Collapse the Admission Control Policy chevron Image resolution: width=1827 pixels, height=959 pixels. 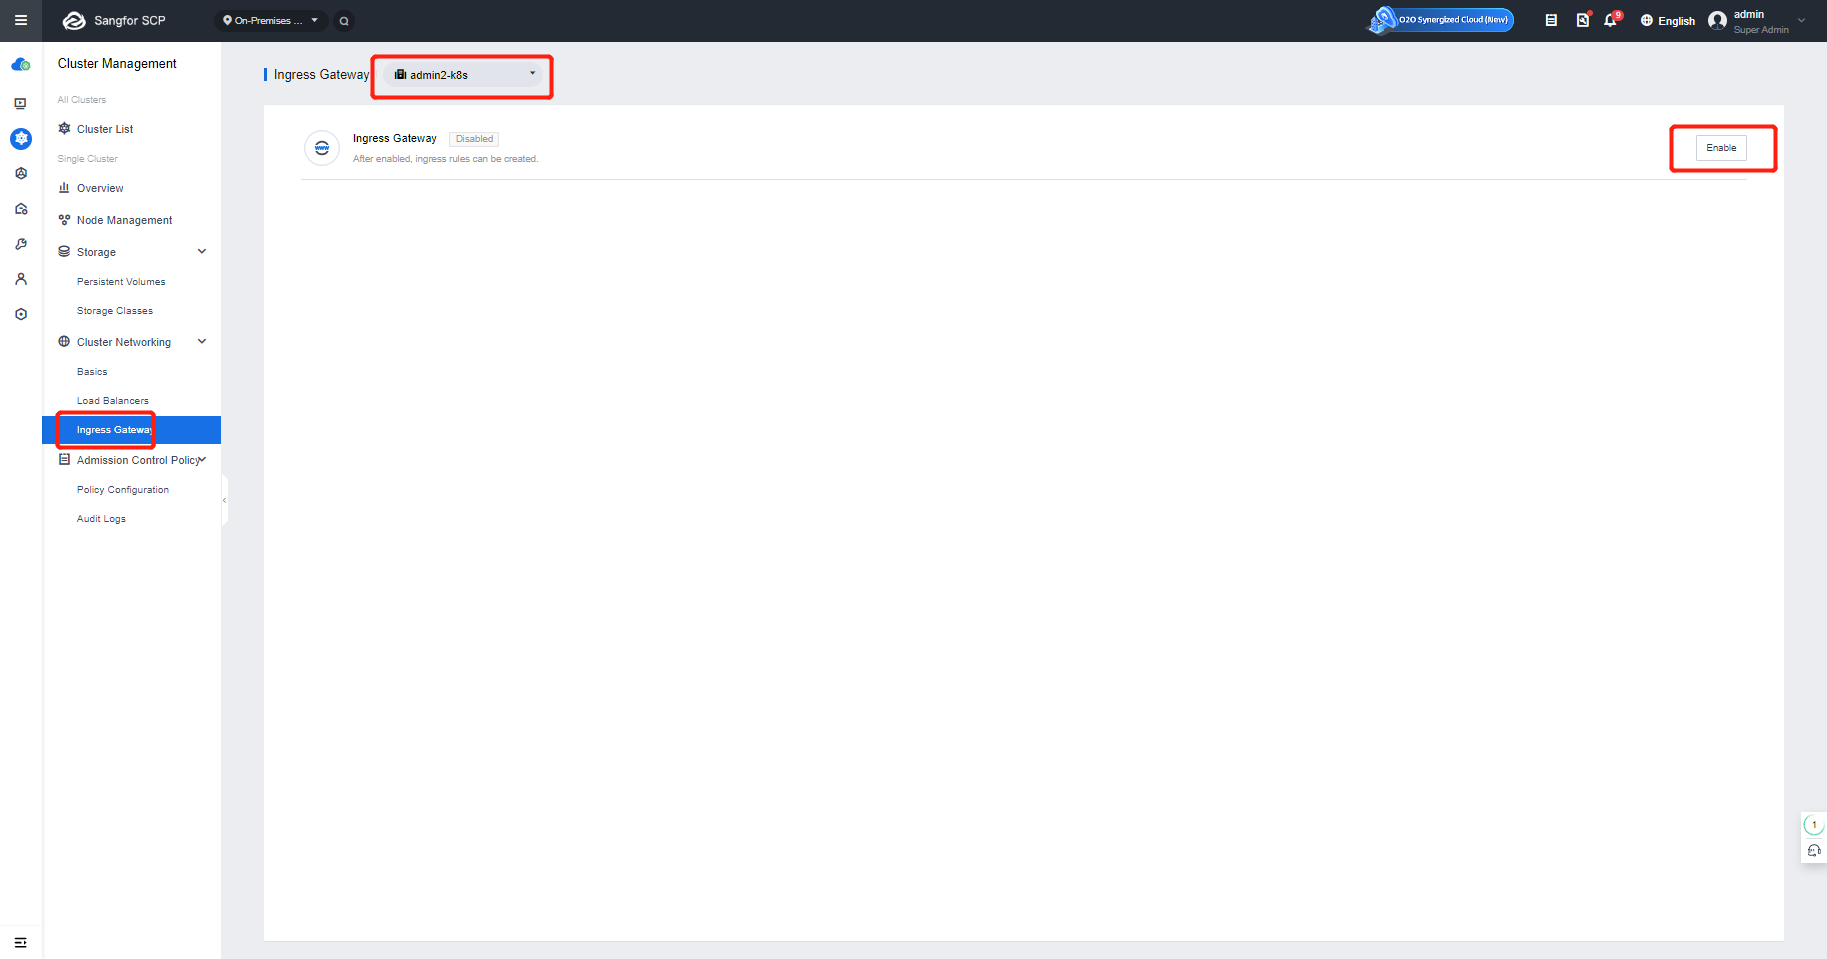(203, 460)
